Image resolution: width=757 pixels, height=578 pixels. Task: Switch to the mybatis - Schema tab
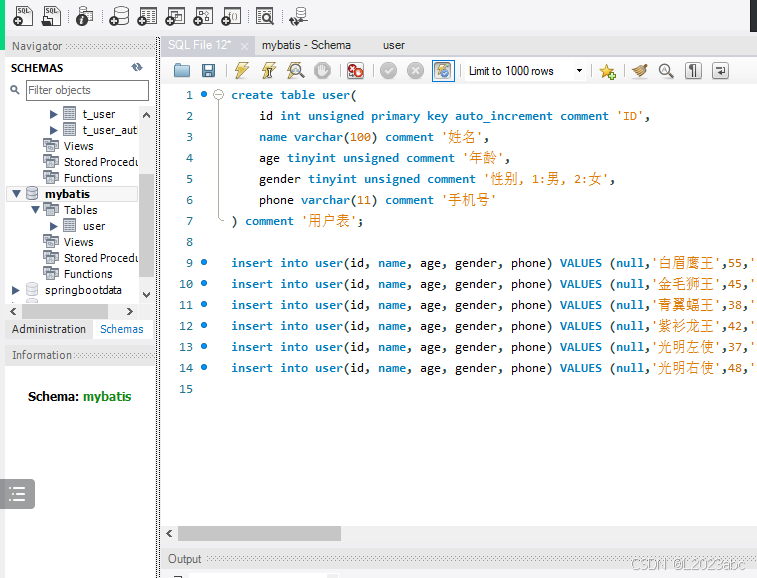(306, 45)
